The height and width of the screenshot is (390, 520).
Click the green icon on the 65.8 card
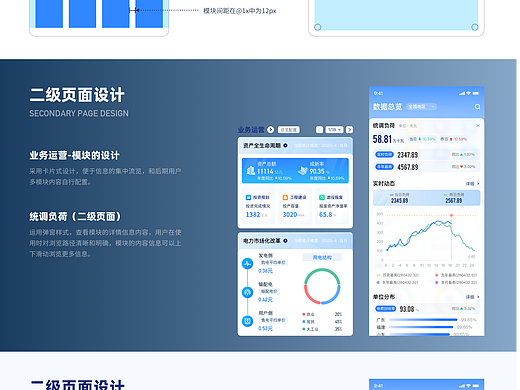point(322,197)
